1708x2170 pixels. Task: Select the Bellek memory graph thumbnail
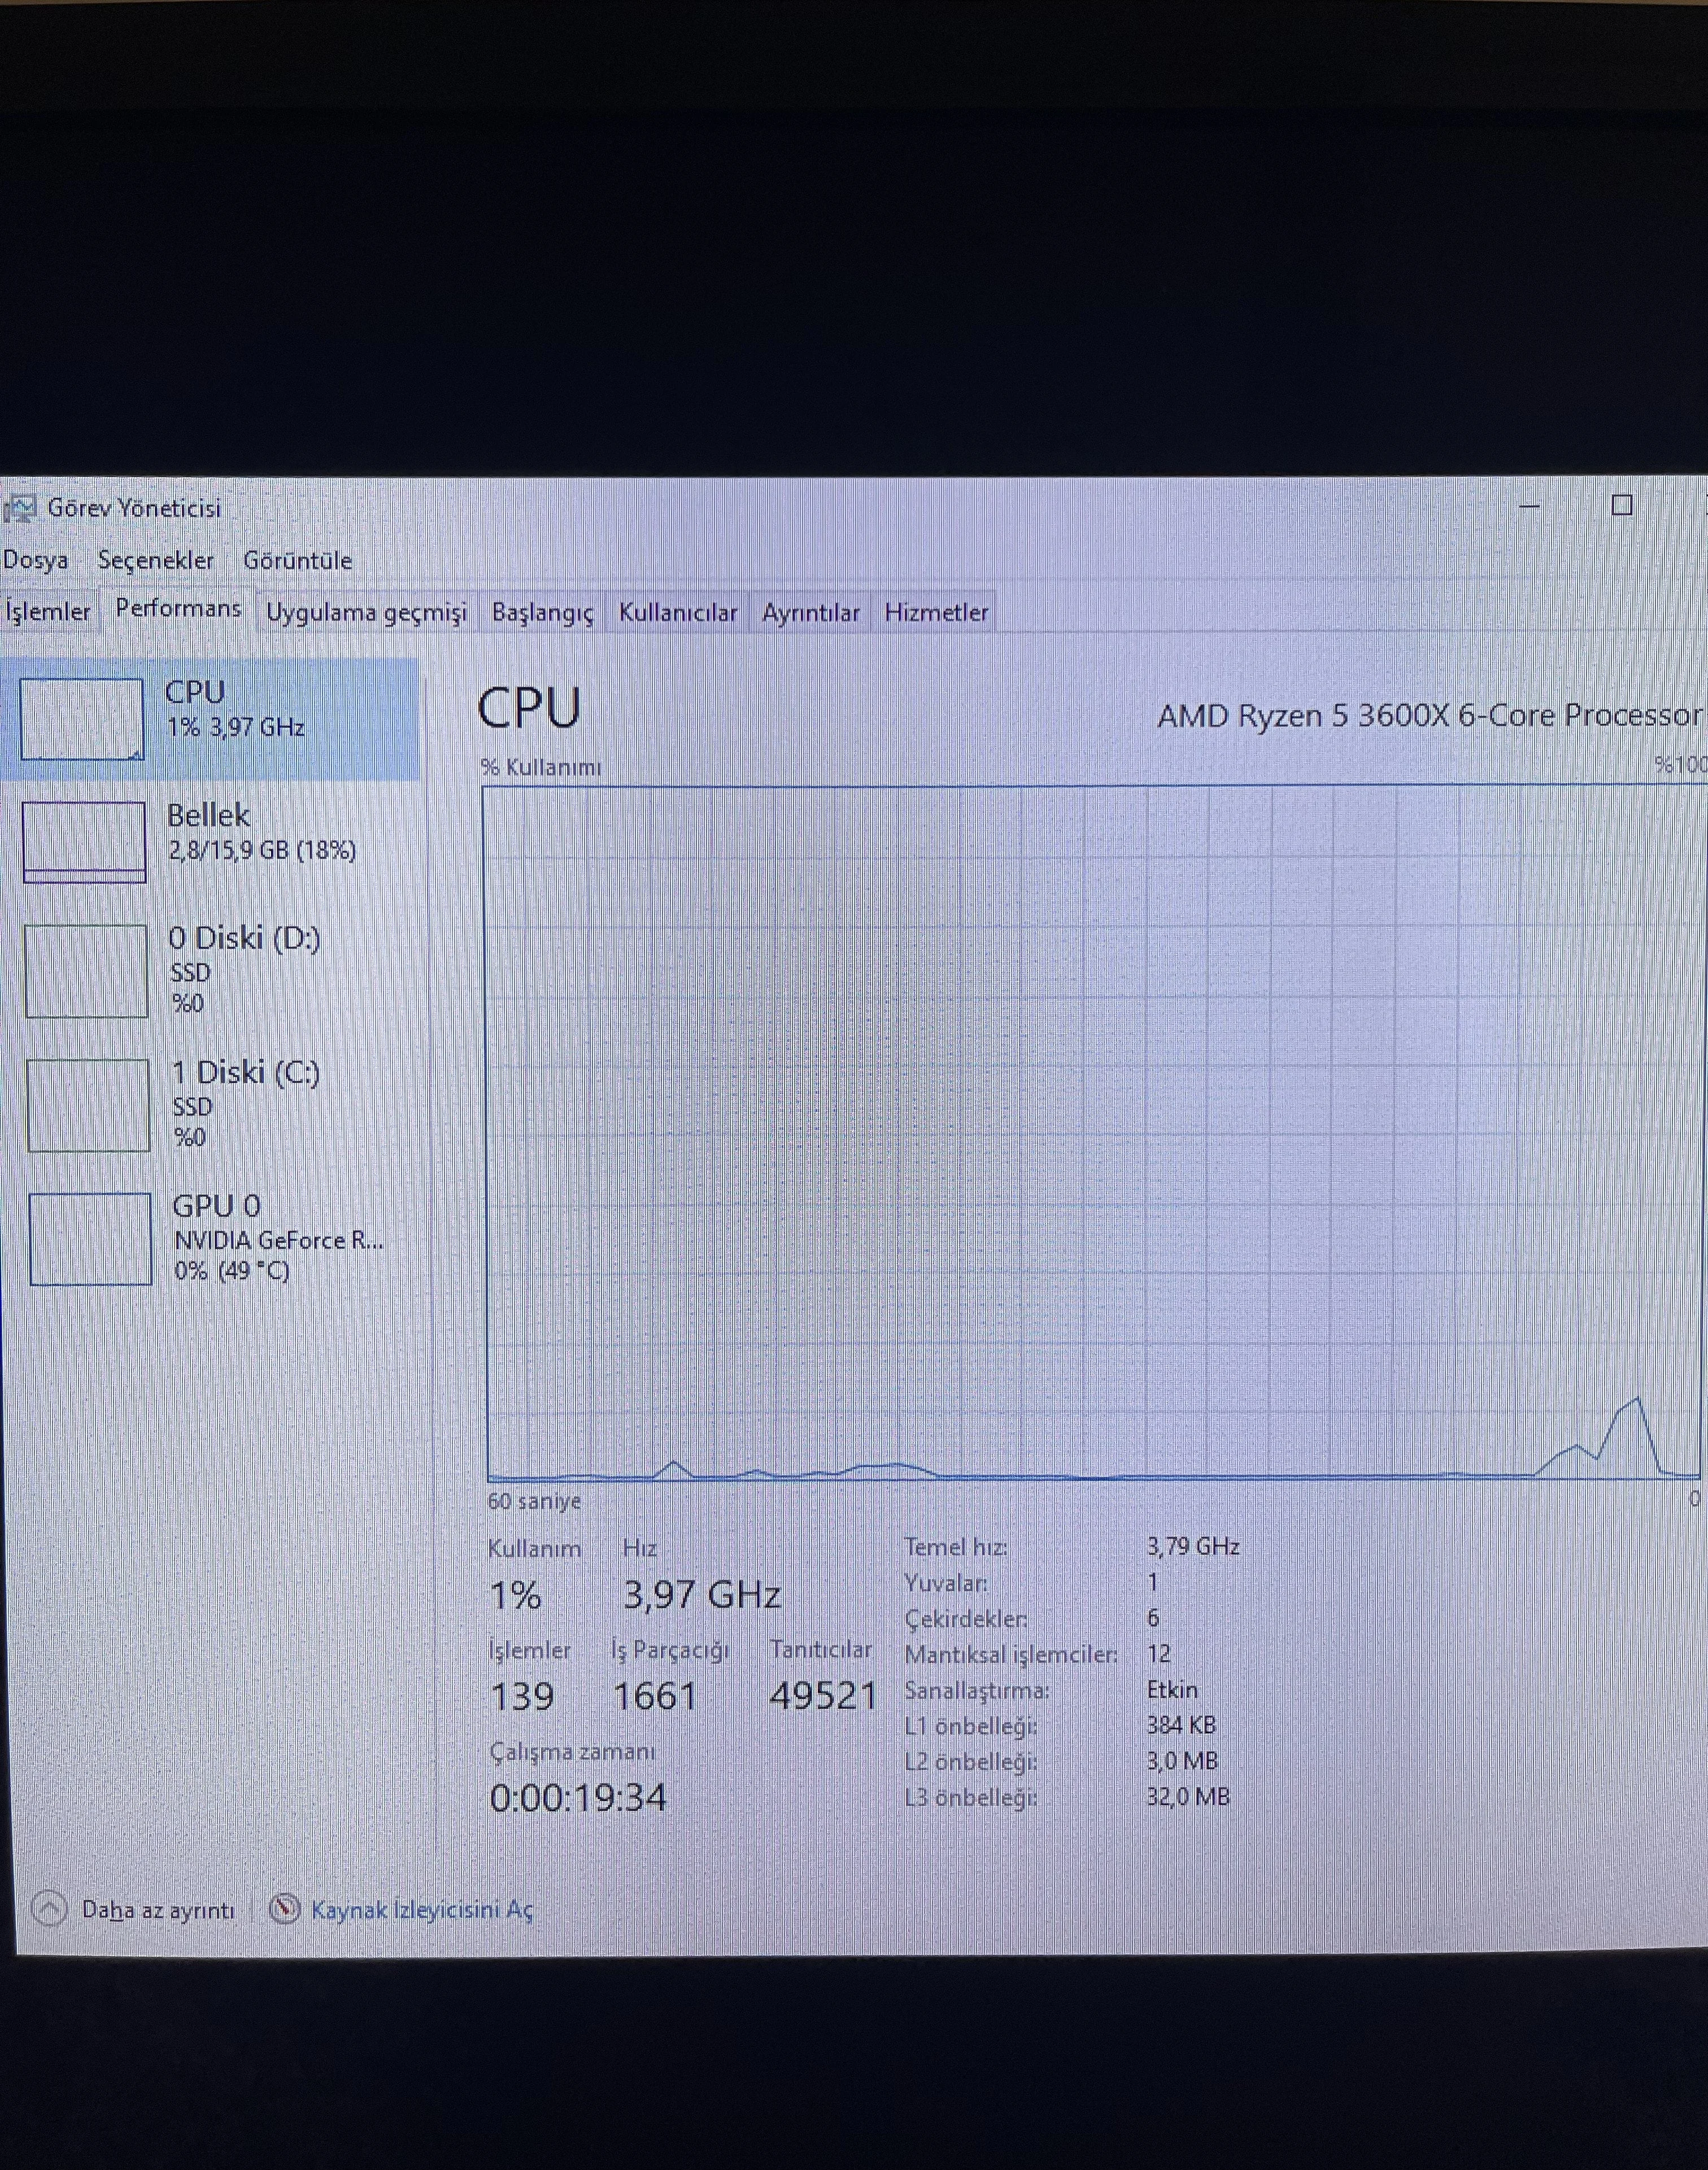pos(84,842)
